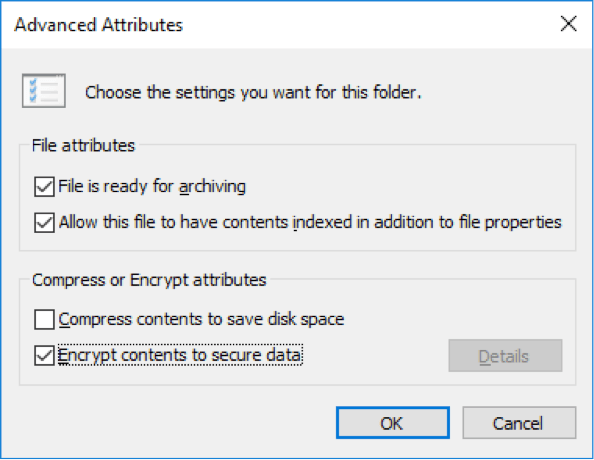
Task: Click the 'Allow this file to have contents indexed' label
Action: (310, 222)
